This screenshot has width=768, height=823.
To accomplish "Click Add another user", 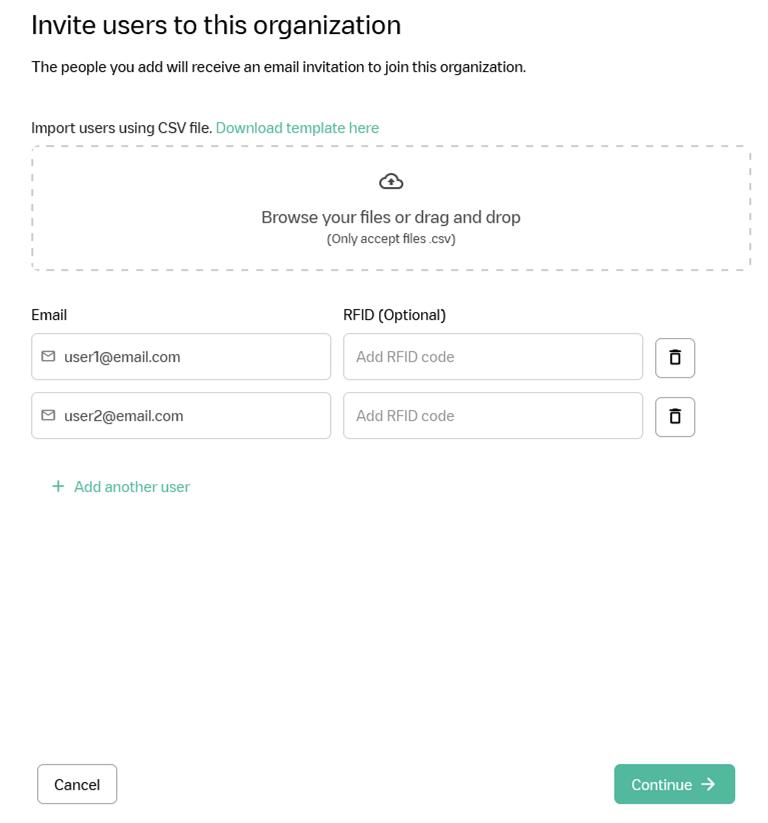I will pyautogui.click(x=131, y=487).
